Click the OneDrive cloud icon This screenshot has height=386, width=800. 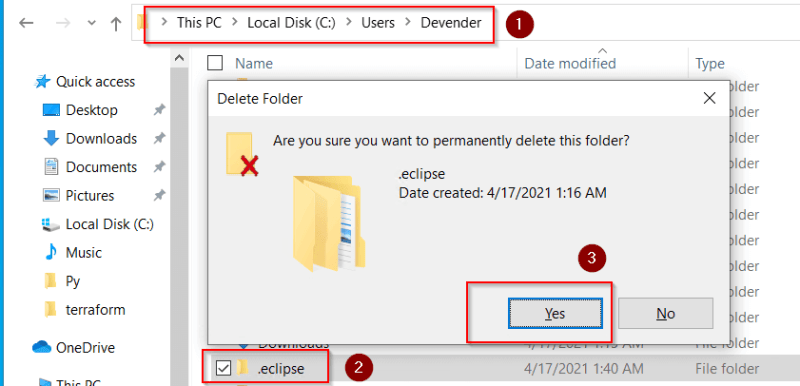(x=42, y=347)
